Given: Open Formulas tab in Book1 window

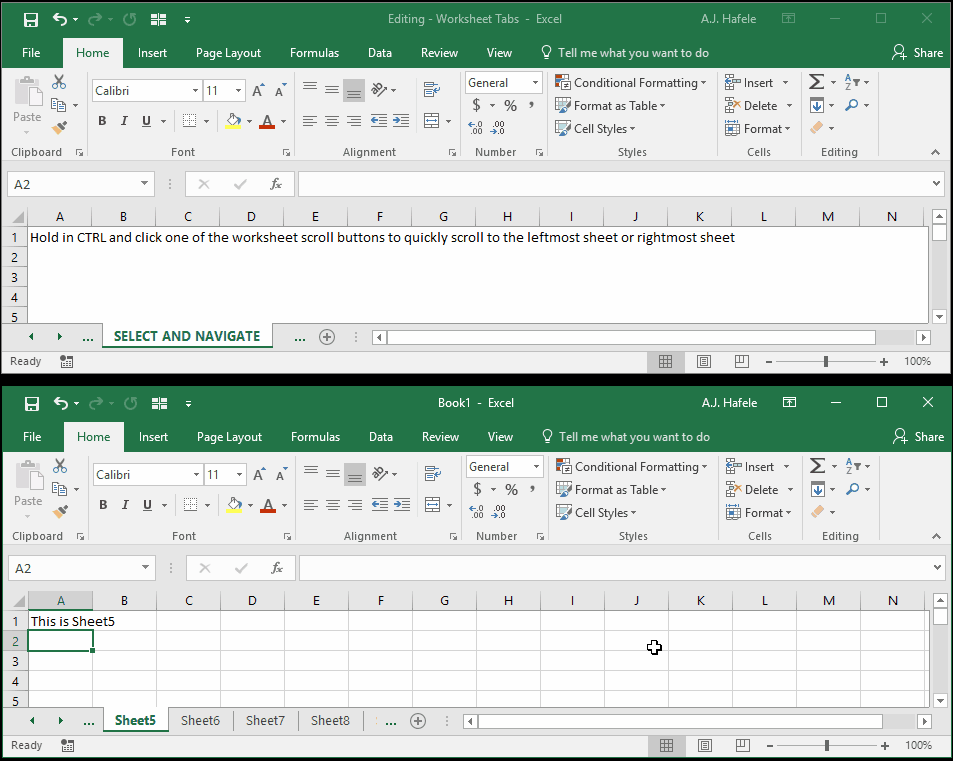Looking at the screenshot, I should pyautogui.click(x=315, y=437).
